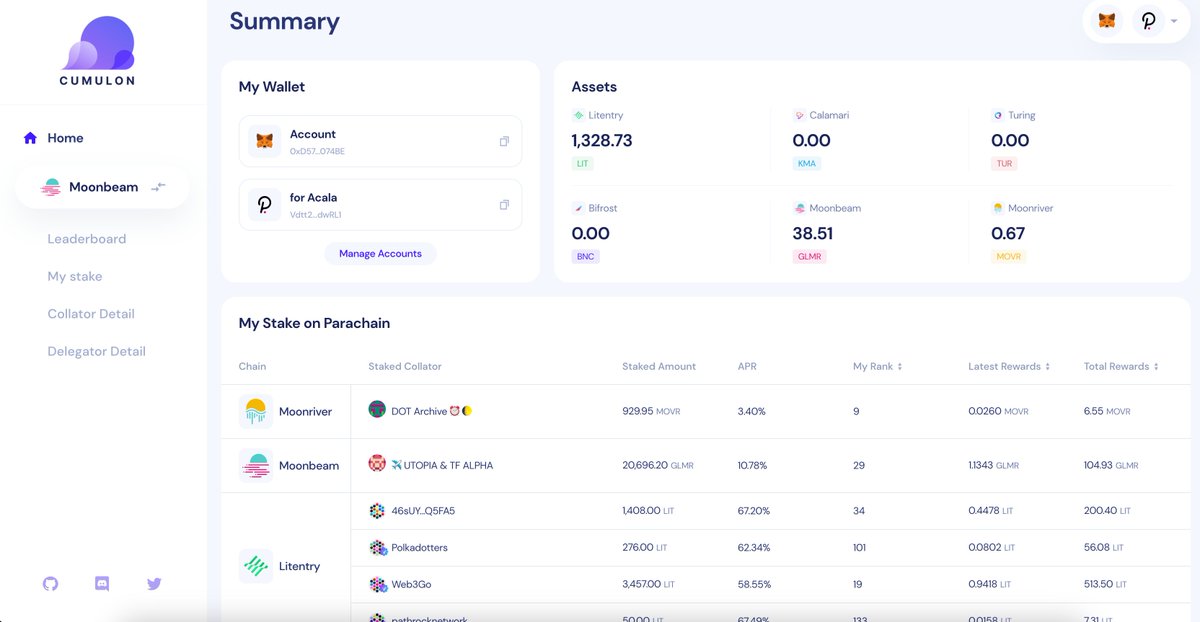Click the Moonriver chain icon in the stake table

(255, 410)
